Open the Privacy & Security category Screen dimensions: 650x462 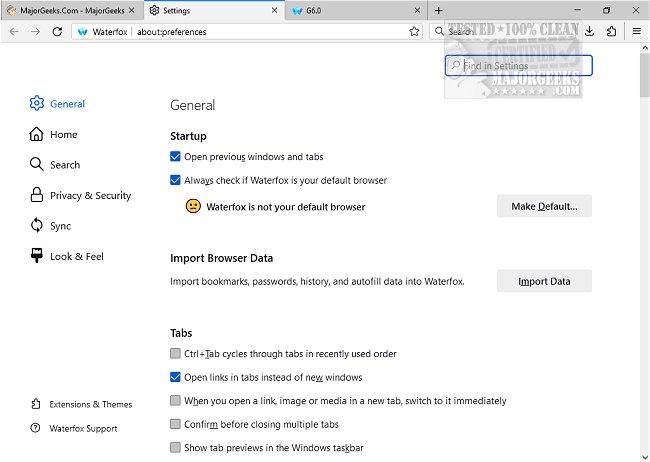[x=80, y=195]
